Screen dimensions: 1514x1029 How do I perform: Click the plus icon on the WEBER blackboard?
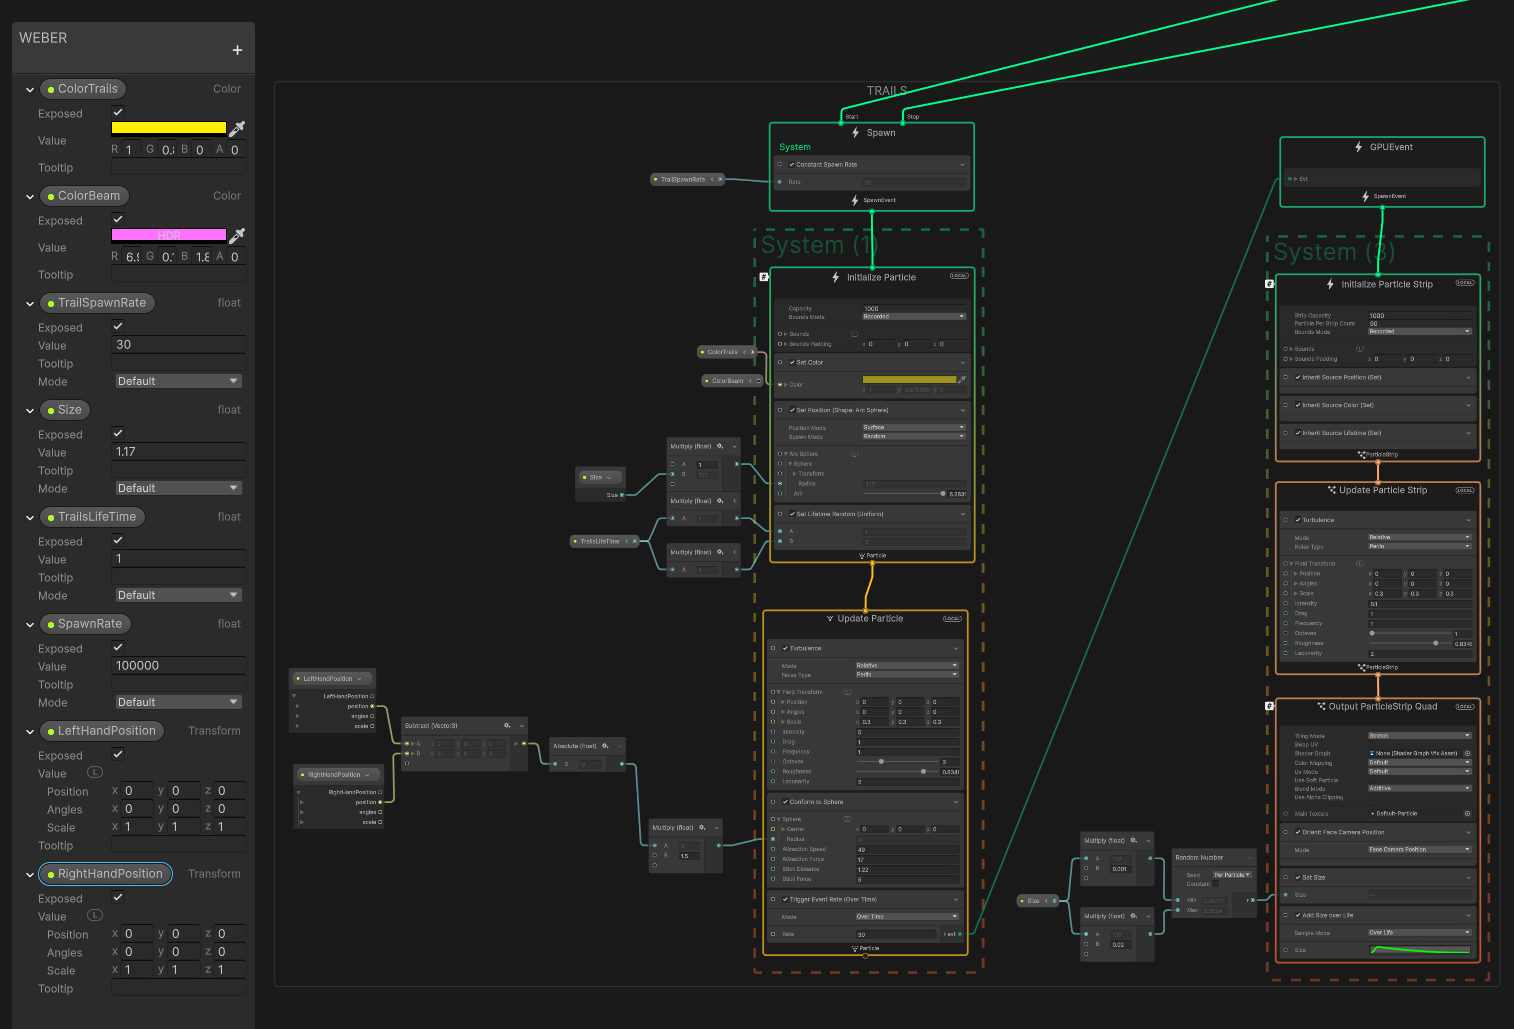237,48
